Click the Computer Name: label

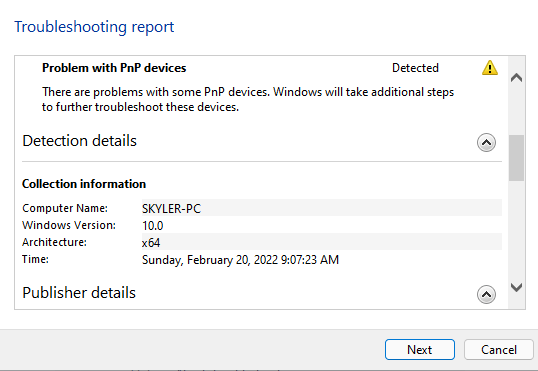click(x=65, y=208)
